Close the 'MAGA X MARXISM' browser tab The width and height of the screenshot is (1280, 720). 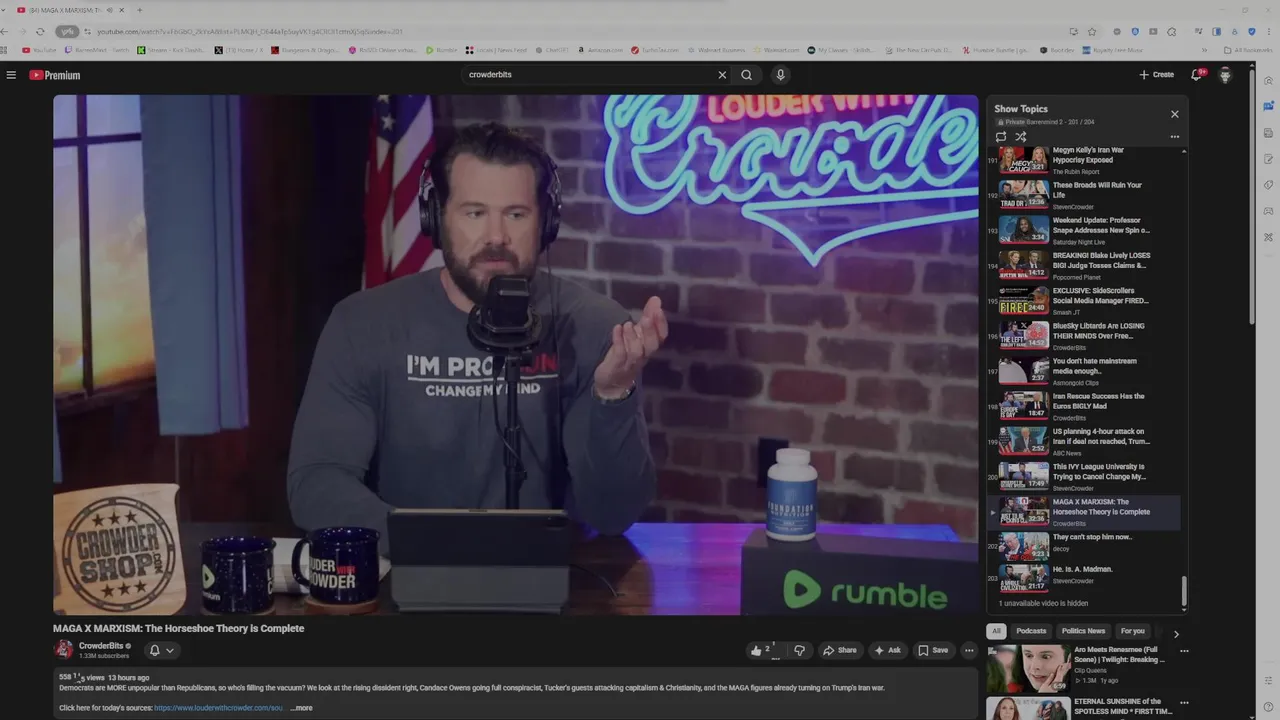pyautogui.click(x=122, y=10)
